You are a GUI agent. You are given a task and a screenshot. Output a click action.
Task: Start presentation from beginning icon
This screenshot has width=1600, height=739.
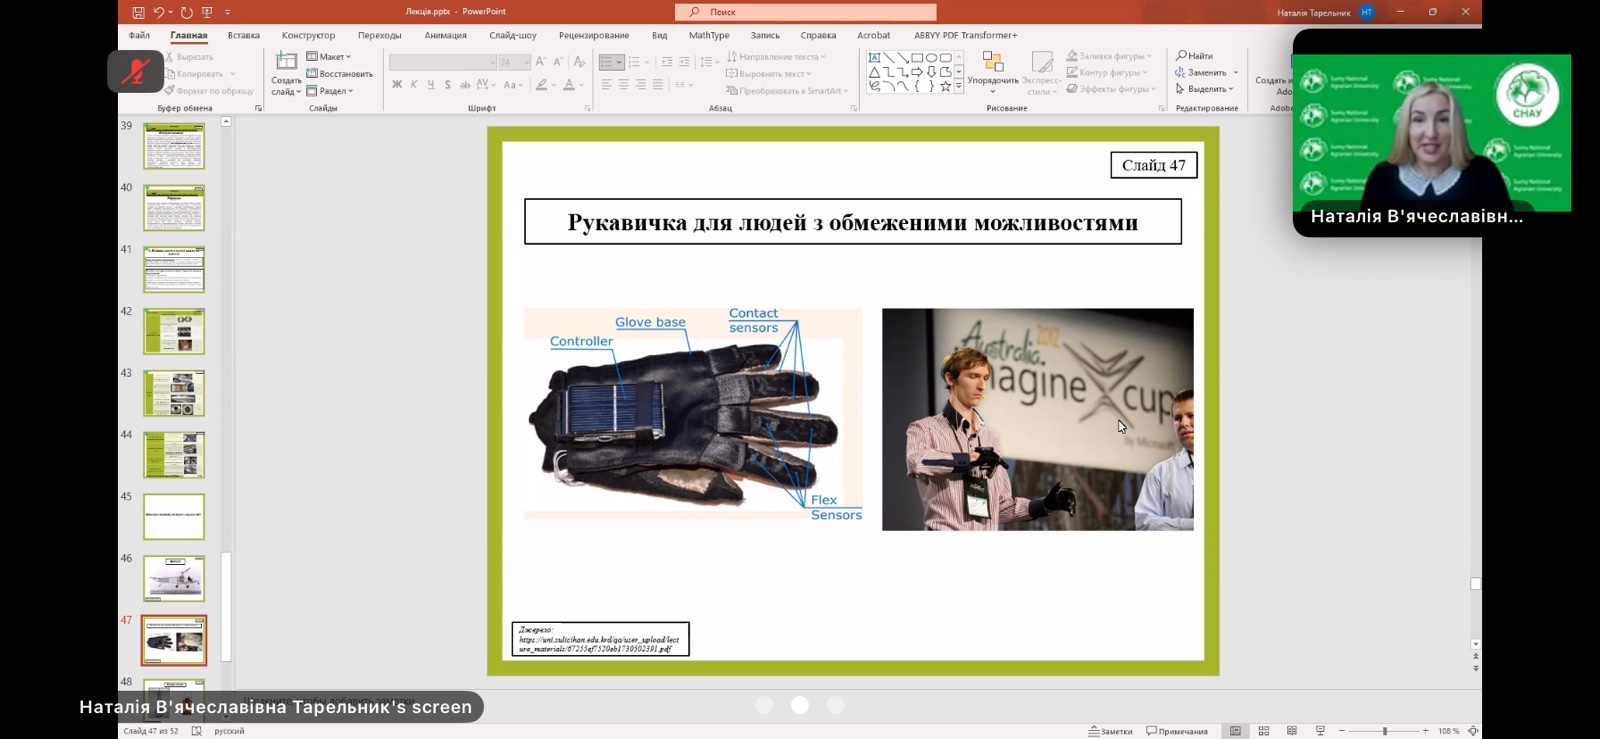tap(207, 12)
